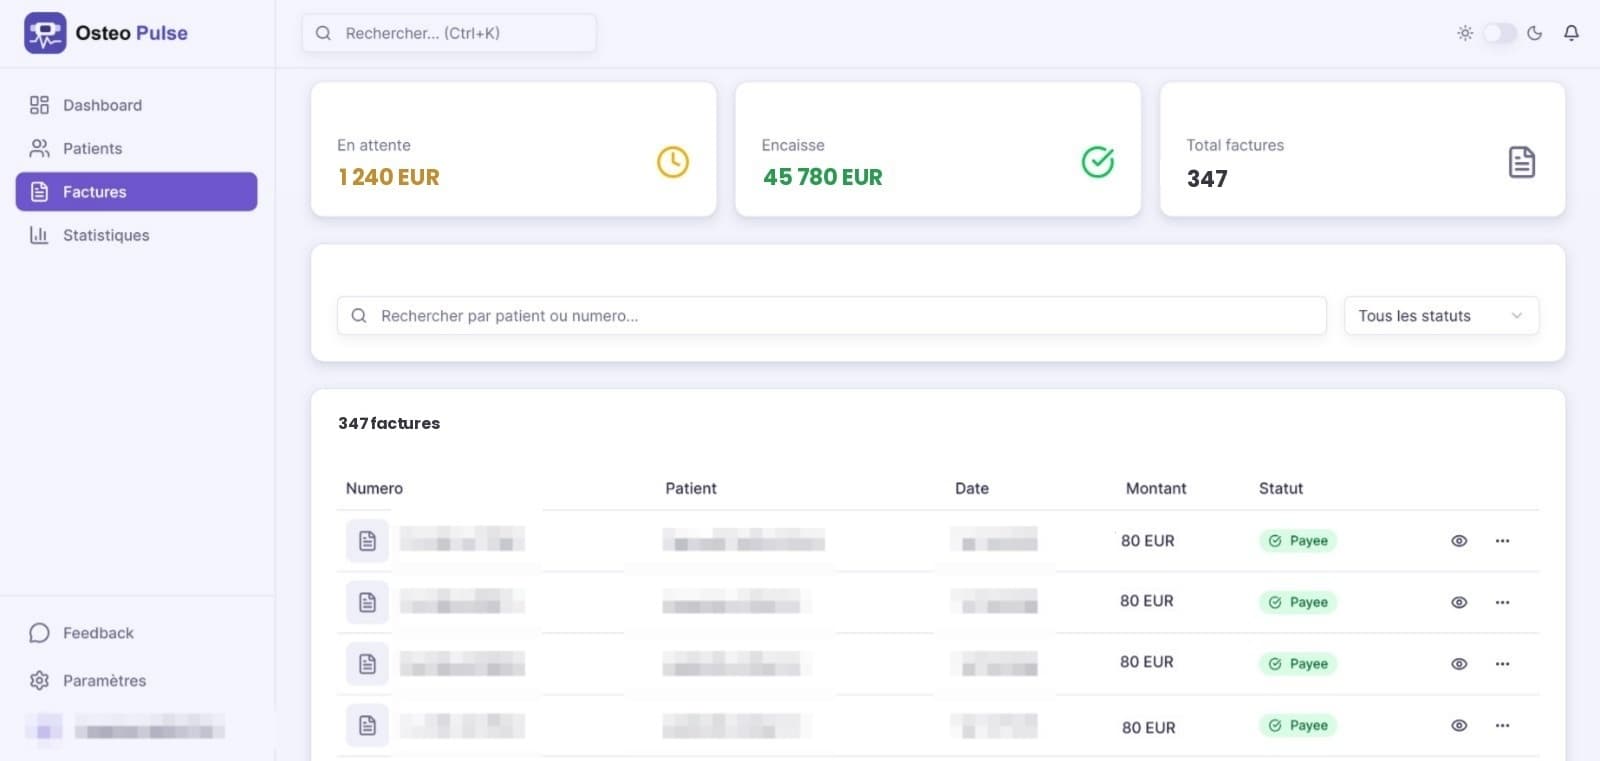Go to Dashboard in the sidebar

[x=102, y=105]
